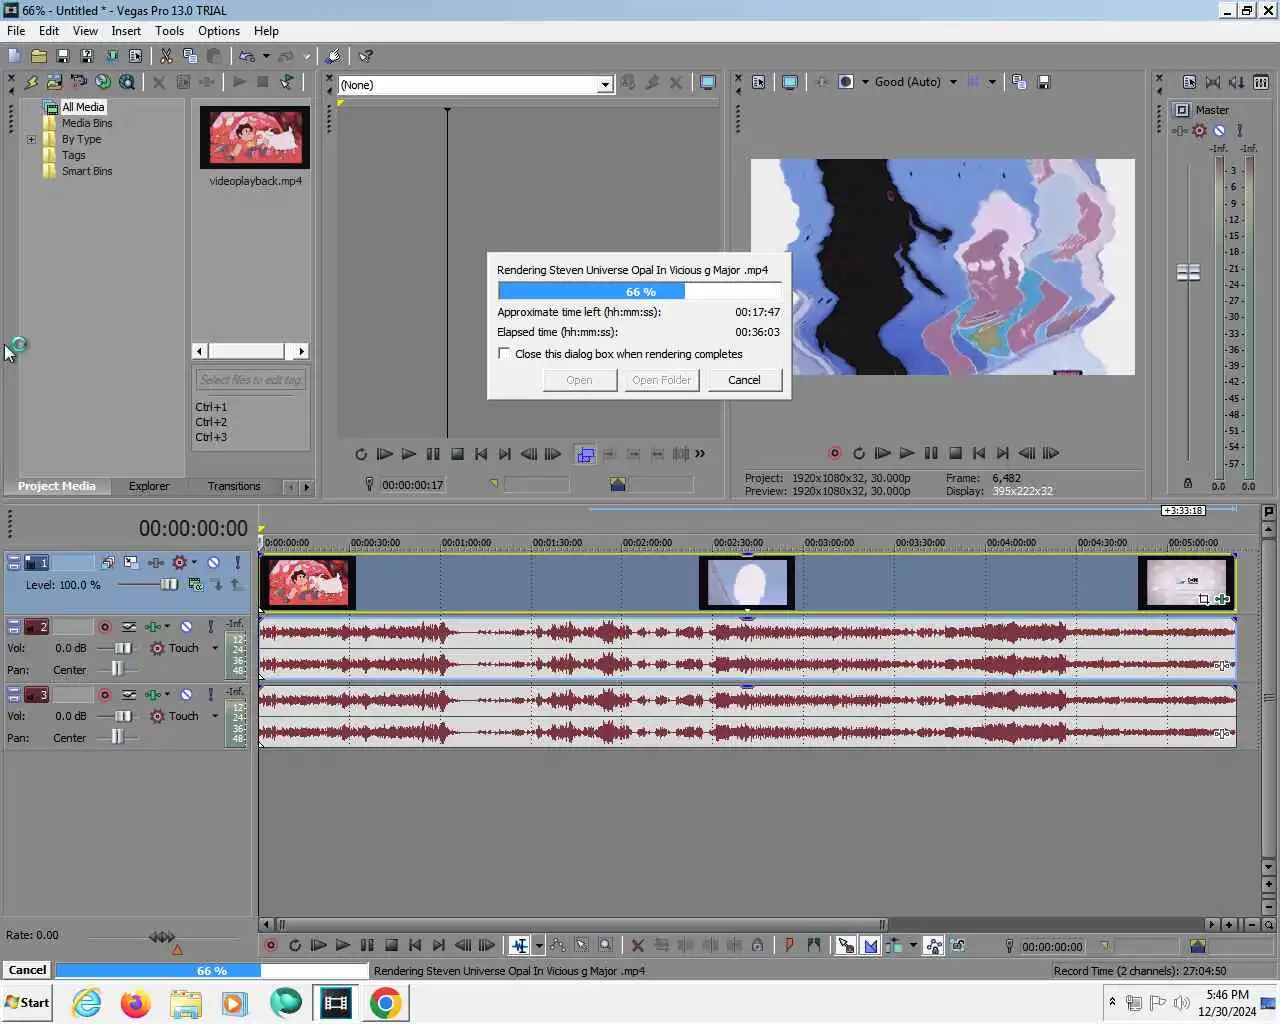Click Cancel in the rendering dialog

tap(744, 380)
